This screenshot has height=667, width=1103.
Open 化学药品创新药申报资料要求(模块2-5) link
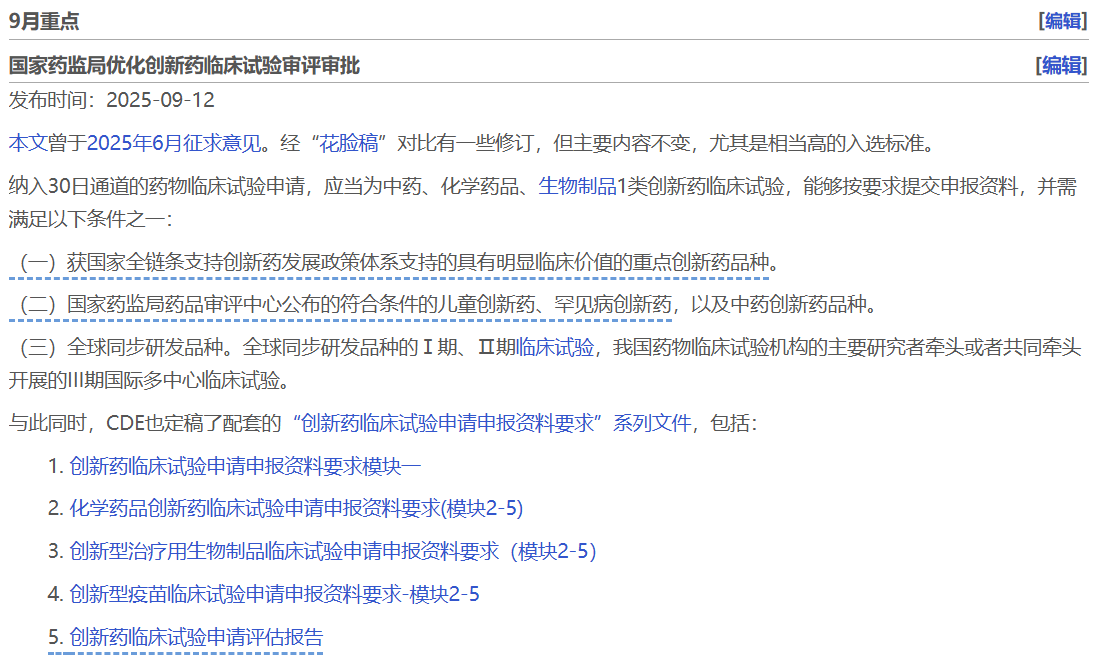(296, 509)
